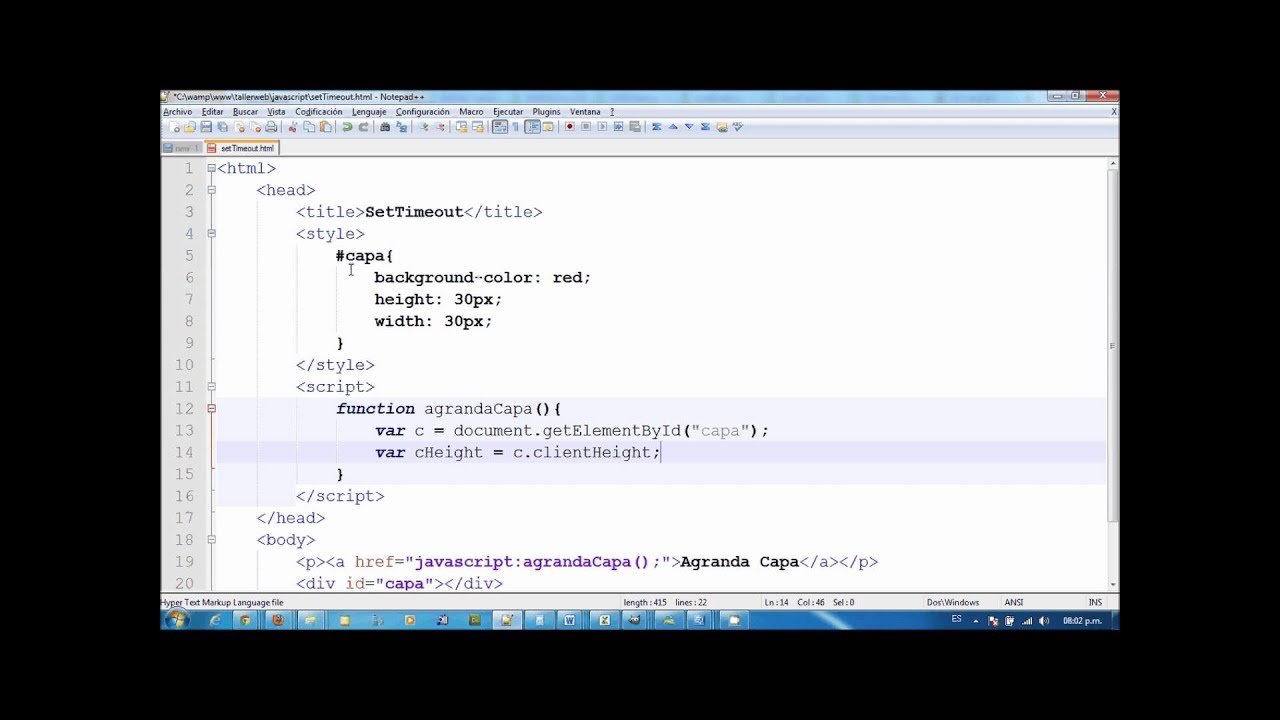Click the Dos\Windows status bar entry
This screenshot has width=1280, height=720.
click(x=953, y=602)
